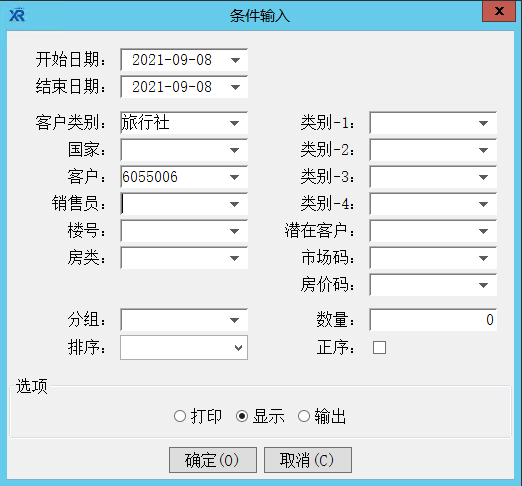Open the 结束日期 date picker dropdown
This screenshot has height=486, width=522.
235,87
